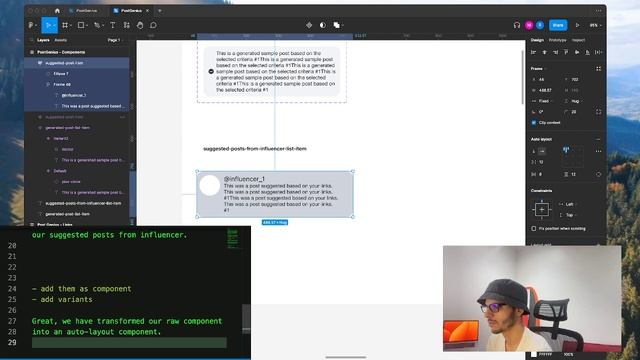
Task: Enable Fix position when scrolling
Action: coord(534,229)
